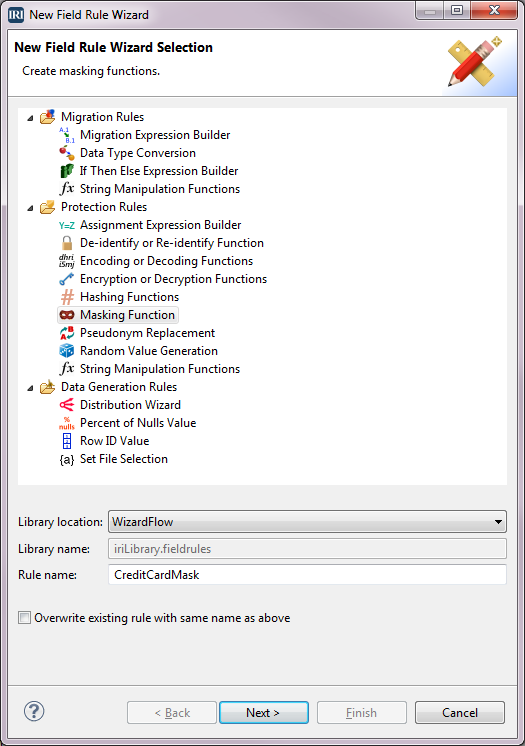The image size is (525, 746).
Task: Open the help question mark icon
Action: point(34,711)
